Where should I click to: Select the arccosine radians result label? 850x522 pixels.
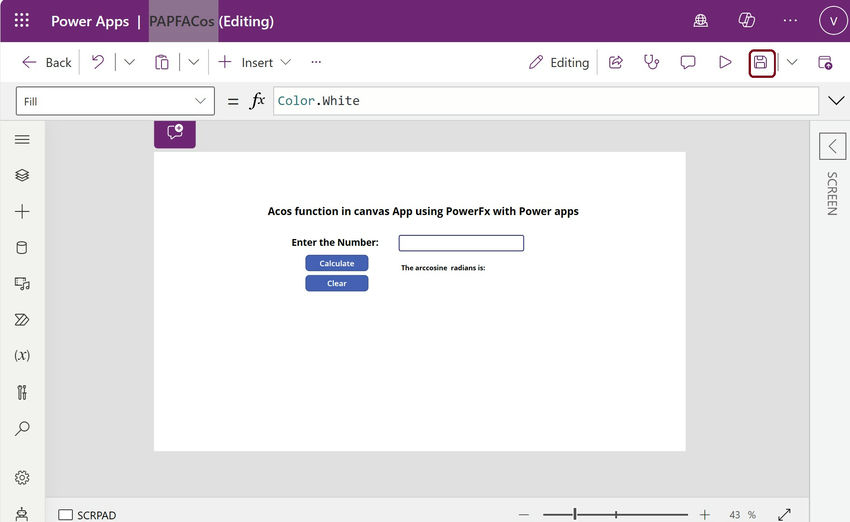pos(443,268)
